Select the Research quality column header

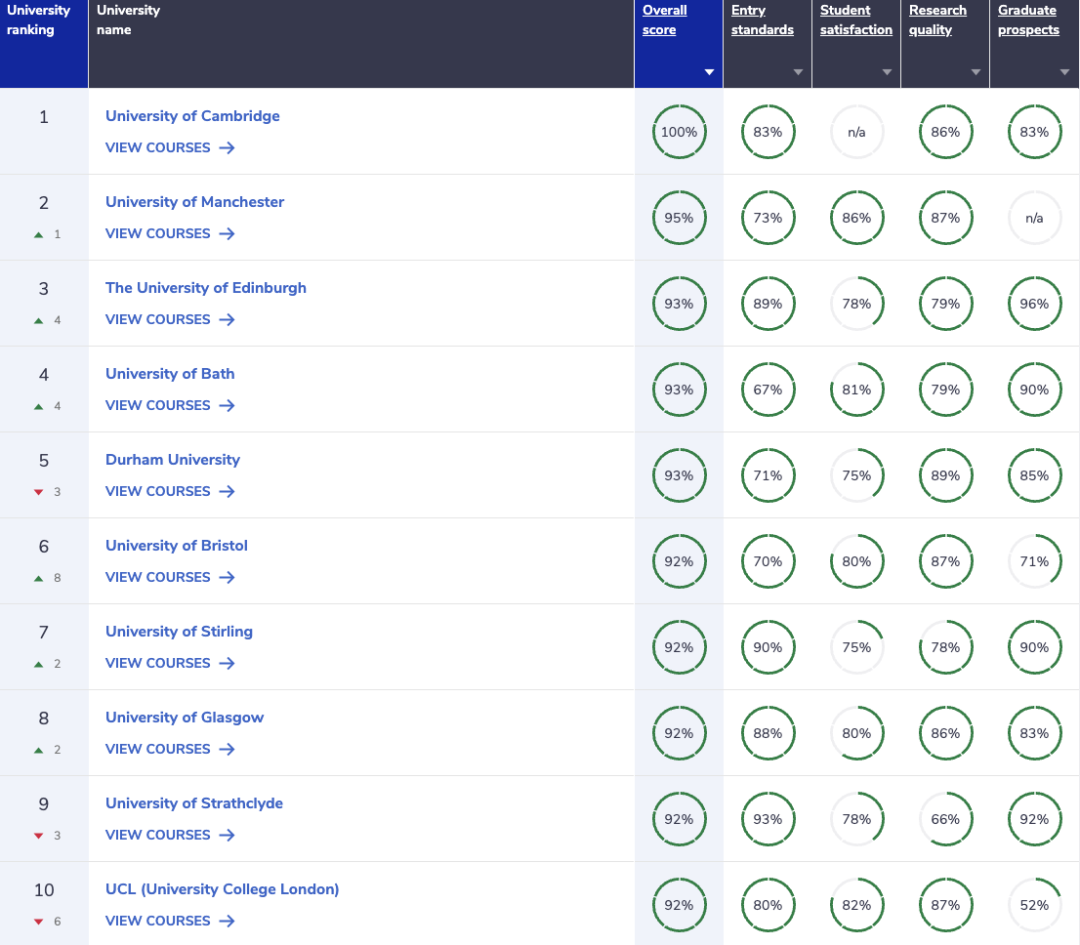click(x=937, y=20)
